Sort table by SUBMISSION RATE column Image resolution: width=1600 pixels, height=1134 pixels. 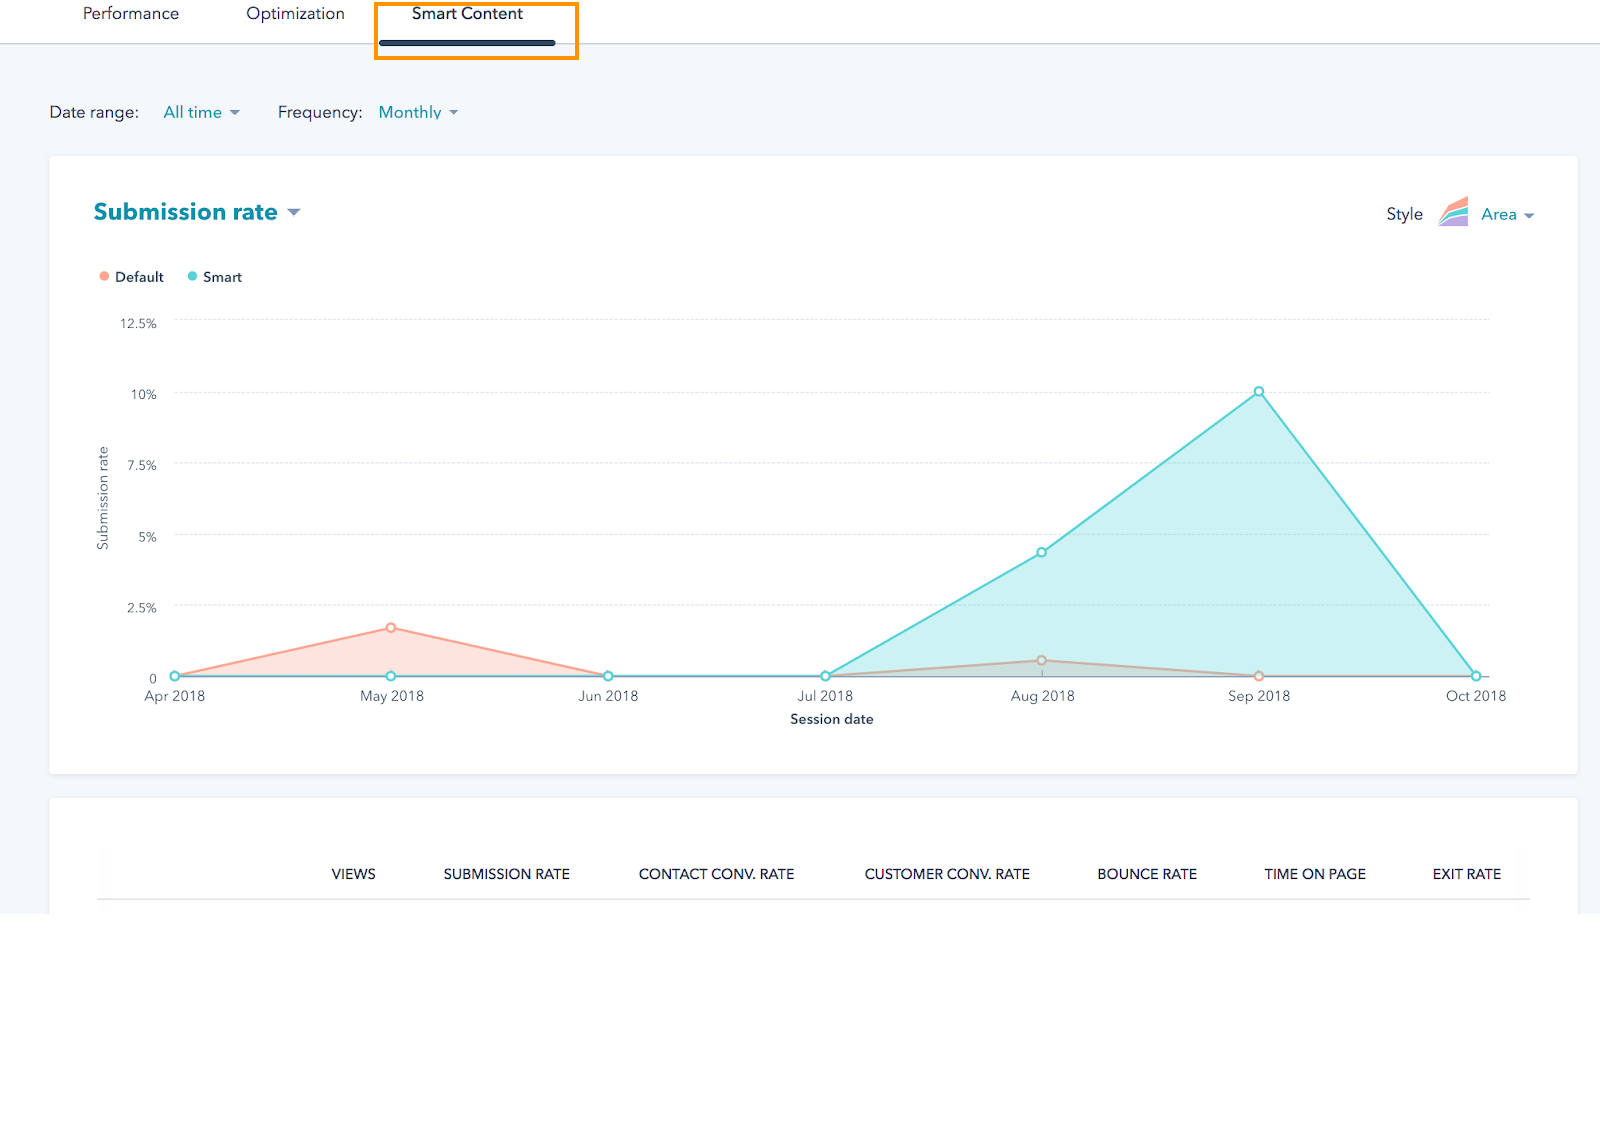507,874
